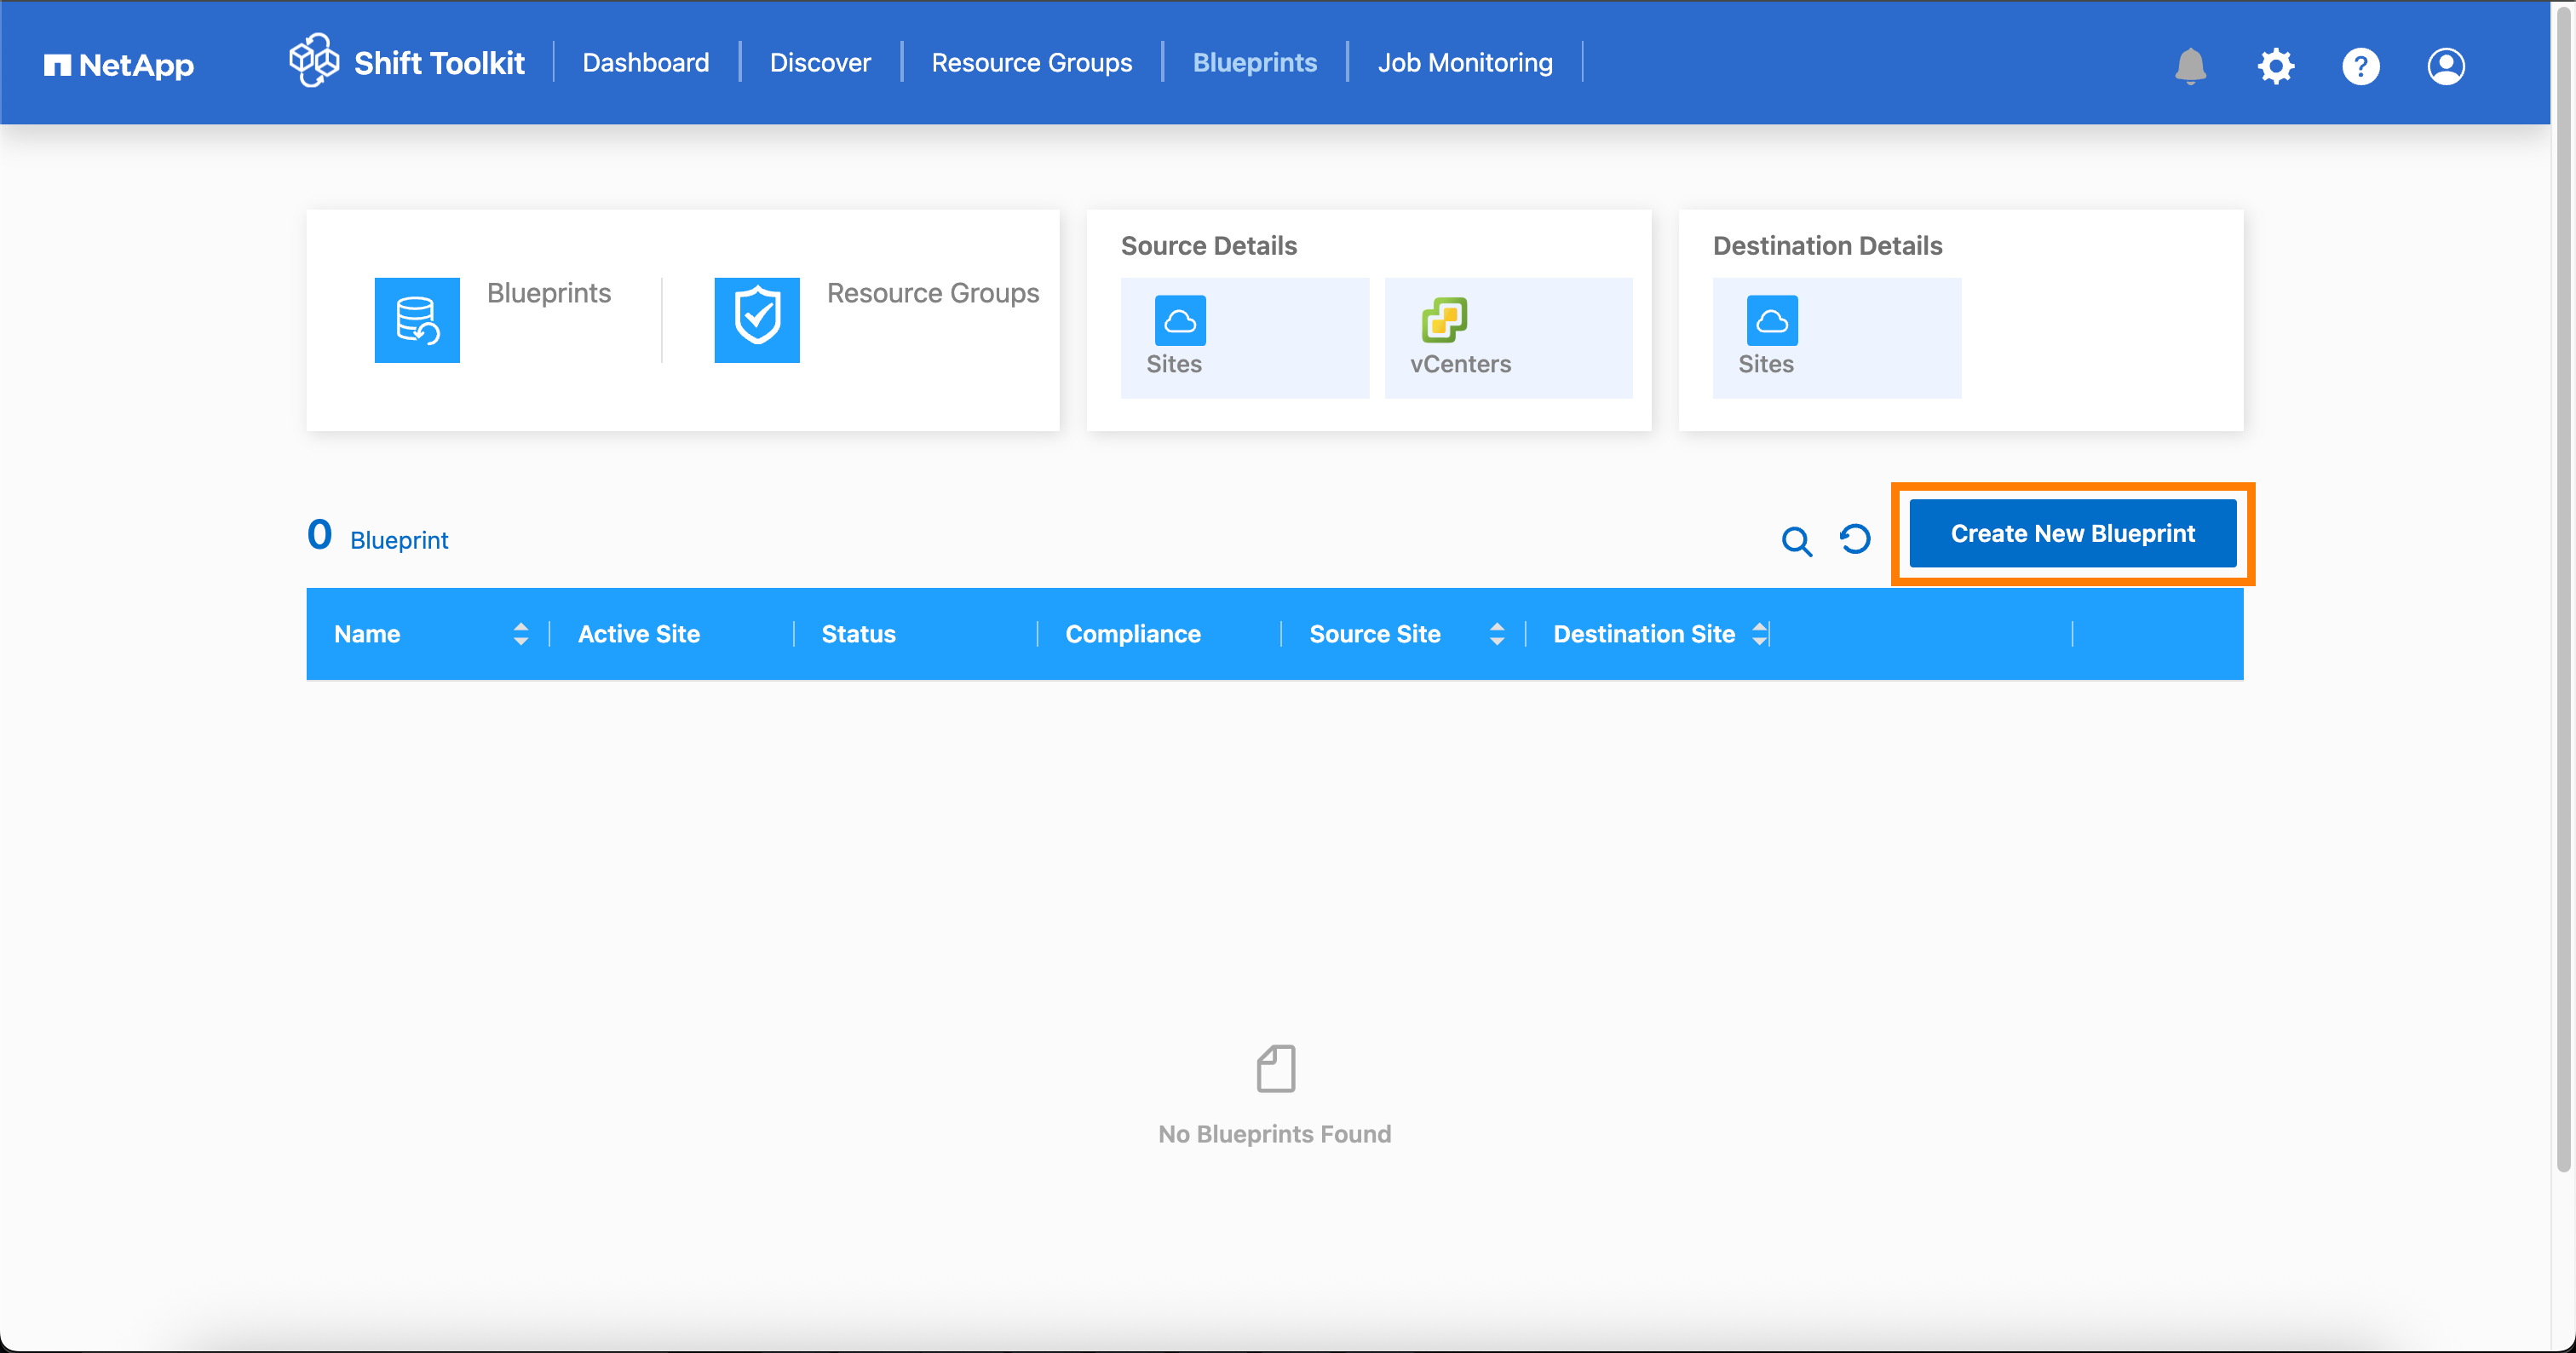The width and height of the screenshot is (2576, 1353).
Task: Sort by the Source Site column arrows
Action: (1496, 634)
